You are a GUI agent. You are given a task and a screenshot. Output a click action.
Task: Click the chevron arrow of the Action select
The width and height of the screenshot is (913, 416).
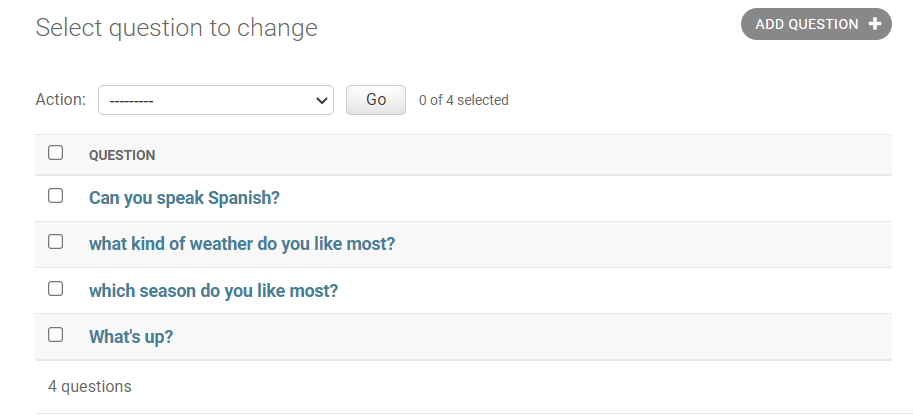pos(322,100)
